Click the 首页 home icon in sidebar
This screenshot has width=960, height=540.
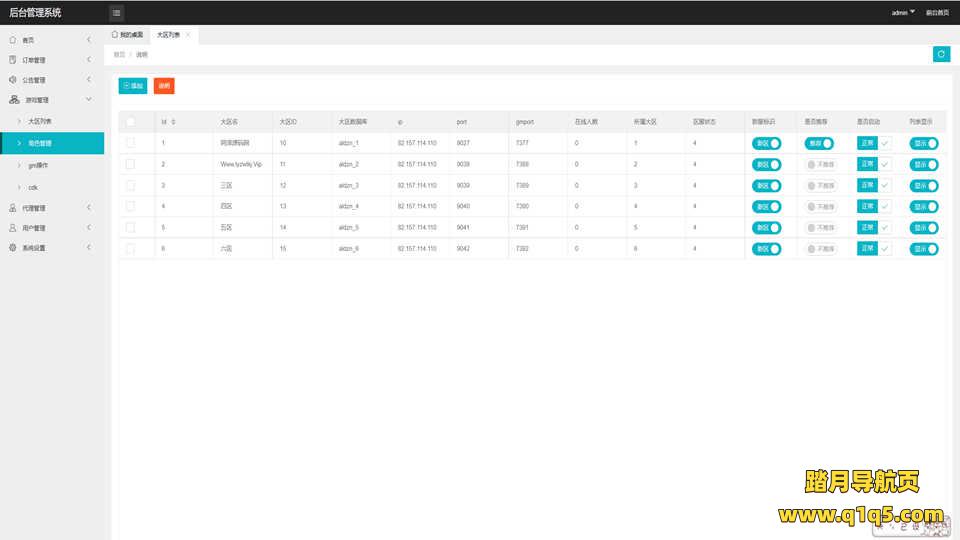tap(13, 40)
